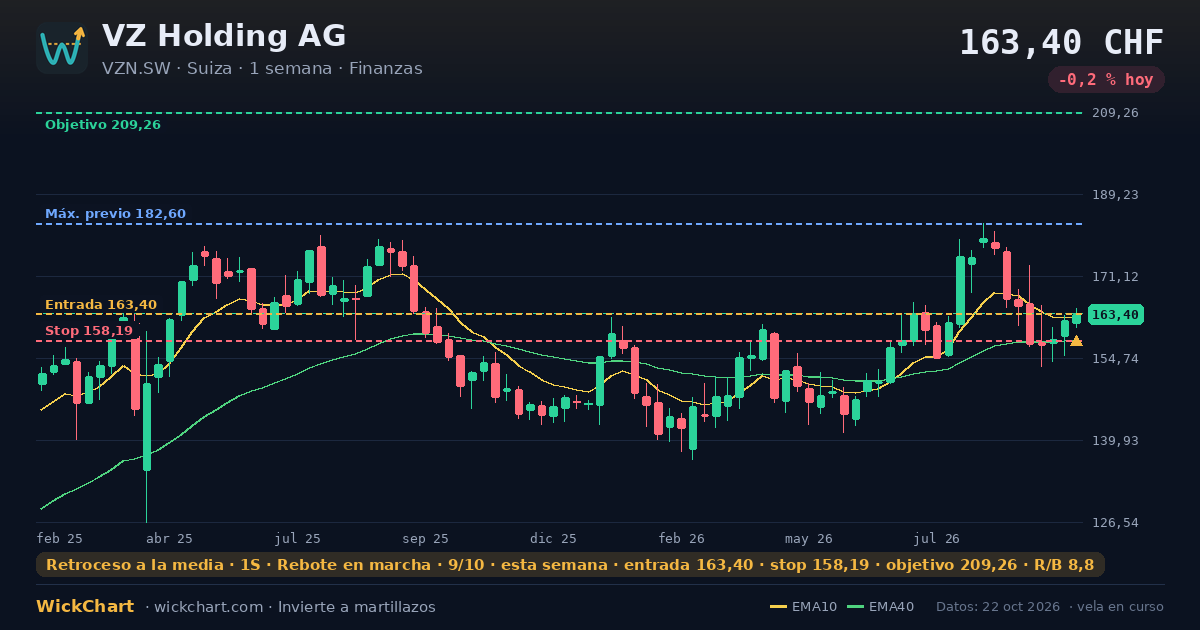Click the feb 25 date axis label

(x=60, y=538)
